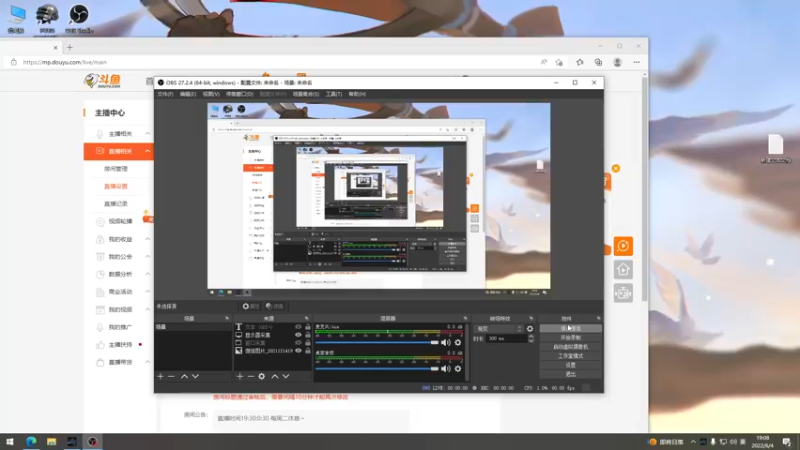Image resolution: width=800 pixels, height=450 pixels.
Task: Open source properties gear in Sources toolbar
Action: 262,377
